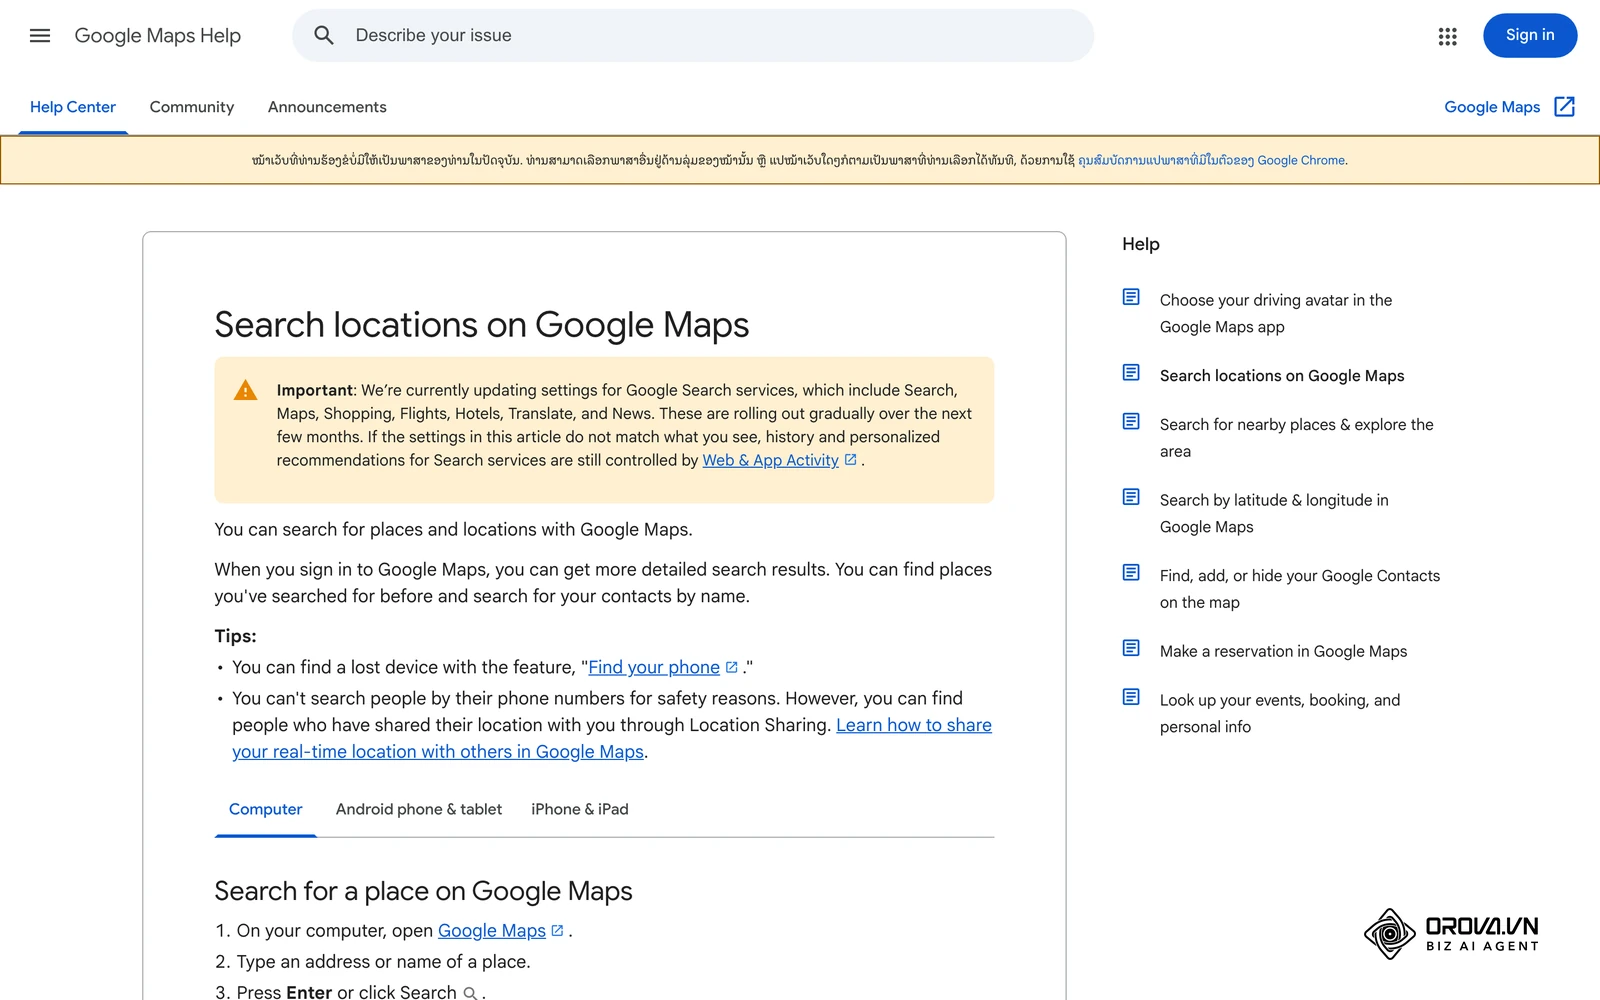Open the Announcements tab

click(327, 107)
